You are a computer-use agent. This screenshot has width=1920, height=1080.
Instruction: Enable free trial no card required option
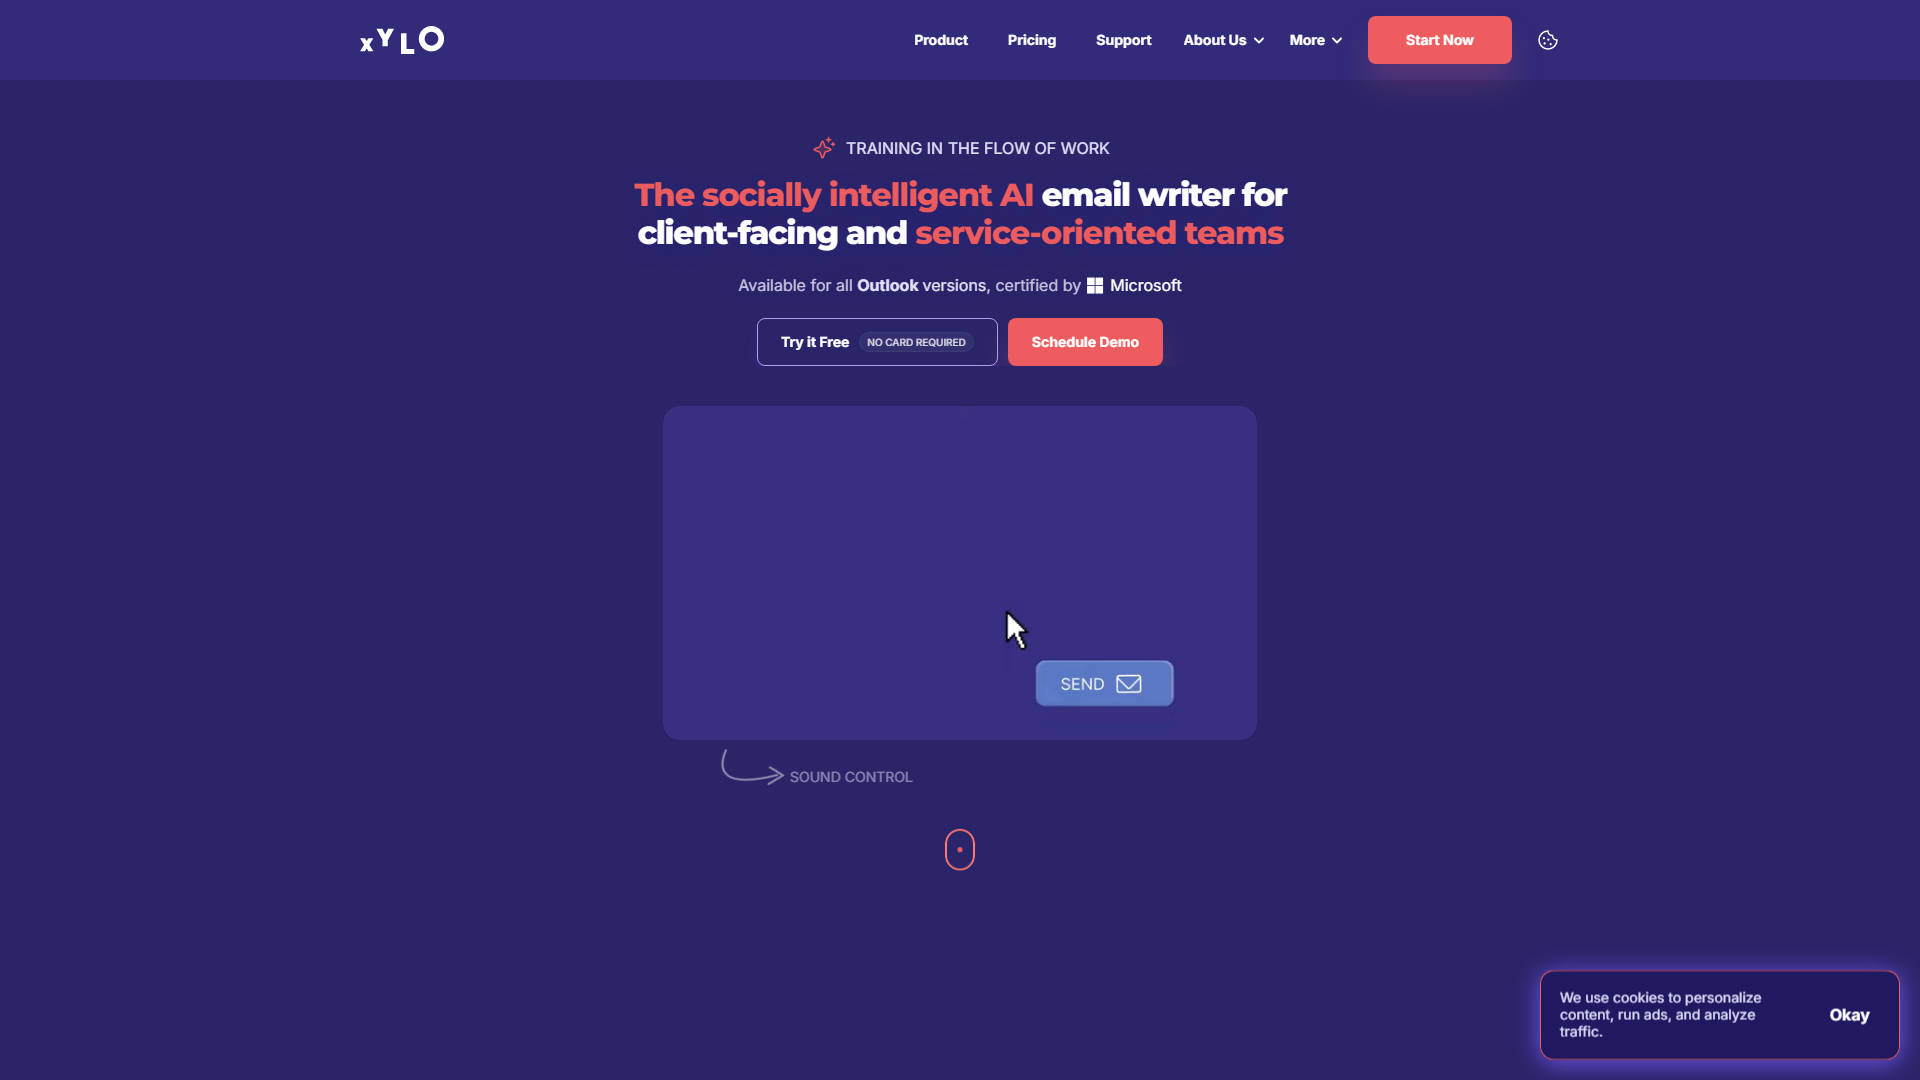[x=876, y=342]
